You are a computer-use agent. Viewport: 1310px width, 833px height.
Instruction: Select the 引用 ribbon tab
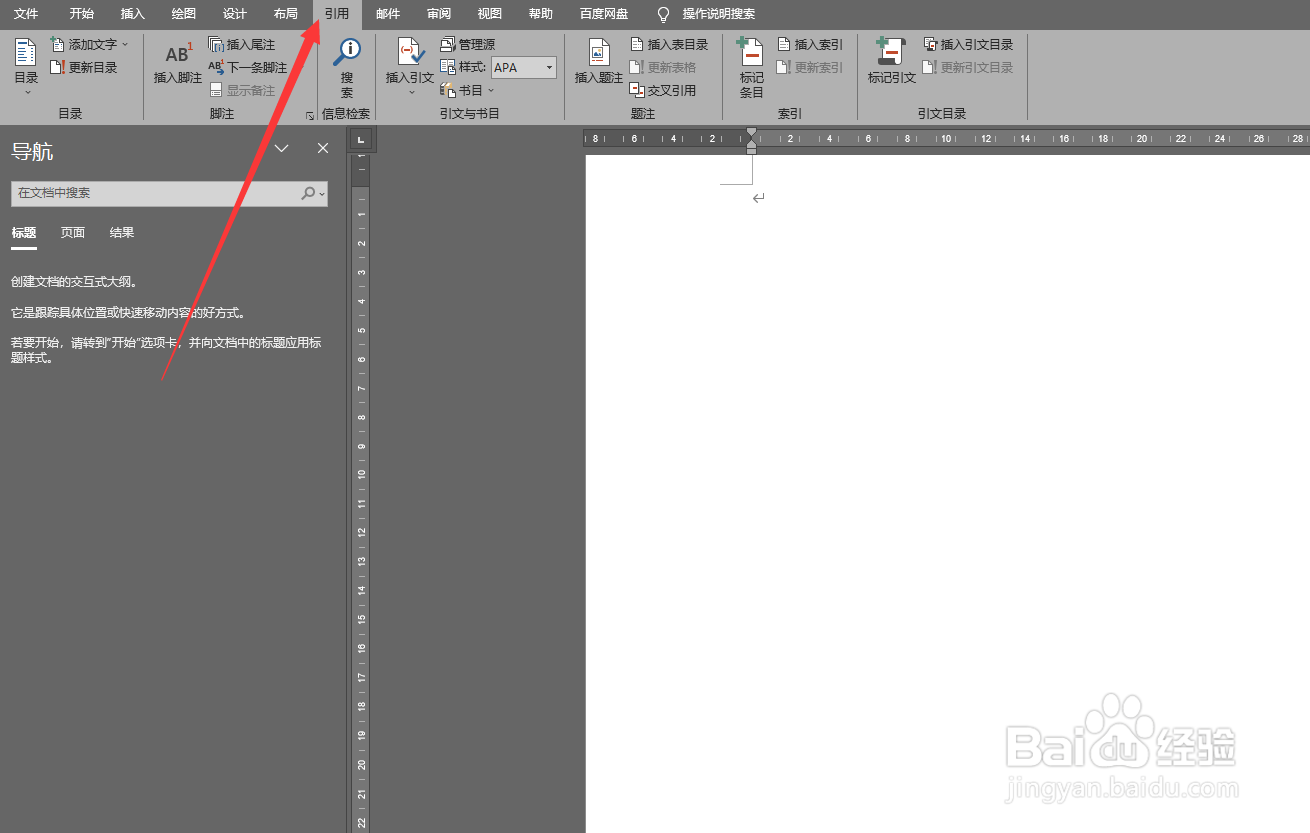tap(337, 14)
